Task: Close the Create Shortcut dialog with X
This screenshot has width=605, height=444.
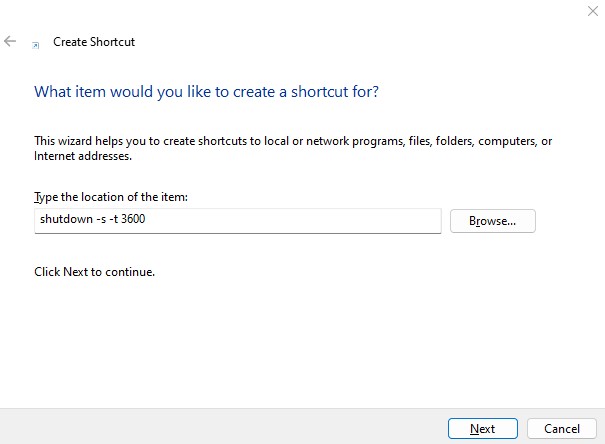Action: [x=593, y=11]
